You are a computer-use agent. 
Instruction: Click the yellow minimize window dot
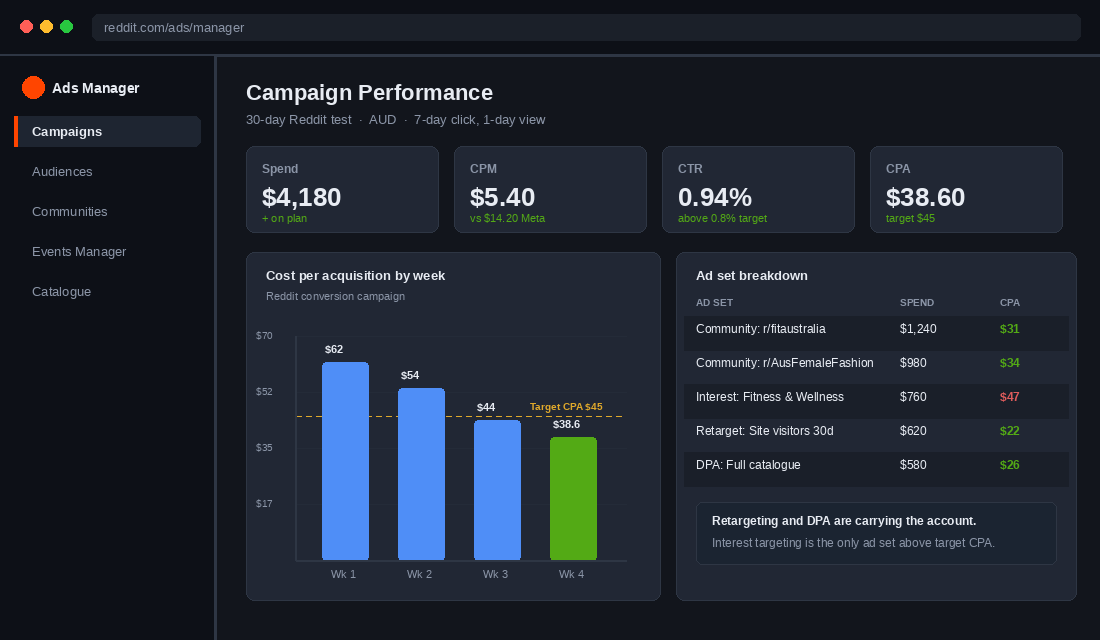[x=46, y=27]
